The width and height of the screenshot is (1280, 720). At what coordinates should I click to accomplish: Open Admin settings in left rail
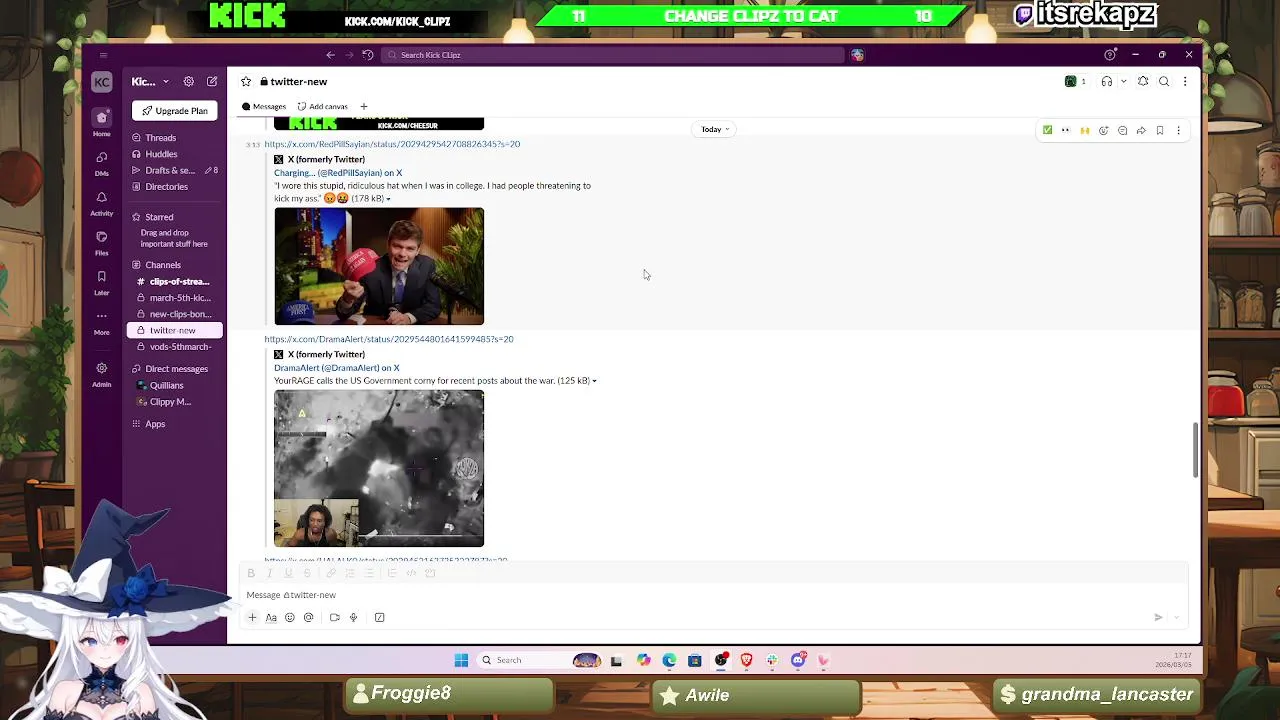[x=101, y=373]
